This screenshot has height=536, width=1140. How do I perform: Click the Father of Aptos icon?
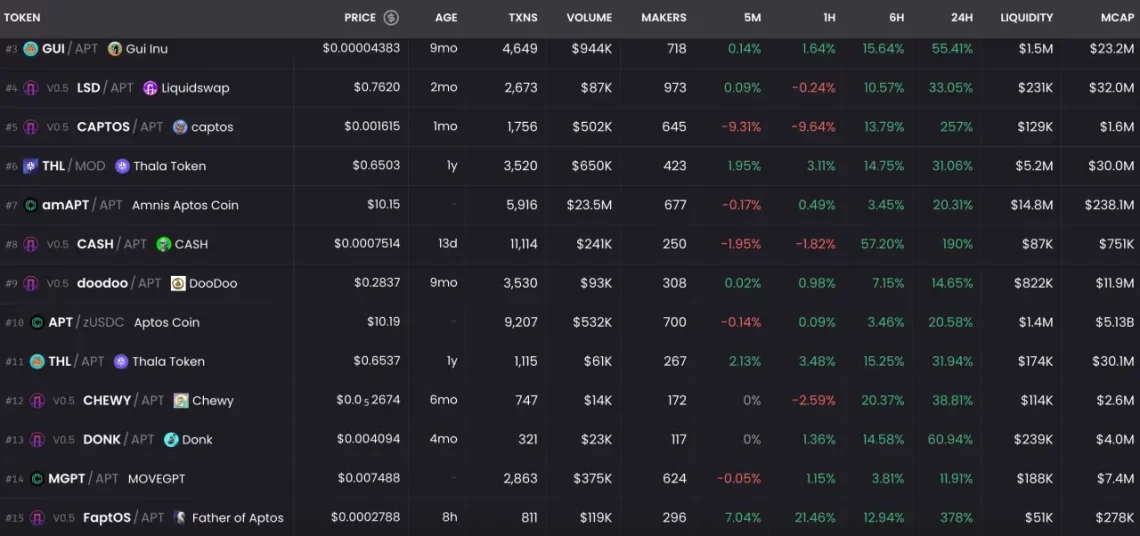pyautogui.click(x=180, y=518)
